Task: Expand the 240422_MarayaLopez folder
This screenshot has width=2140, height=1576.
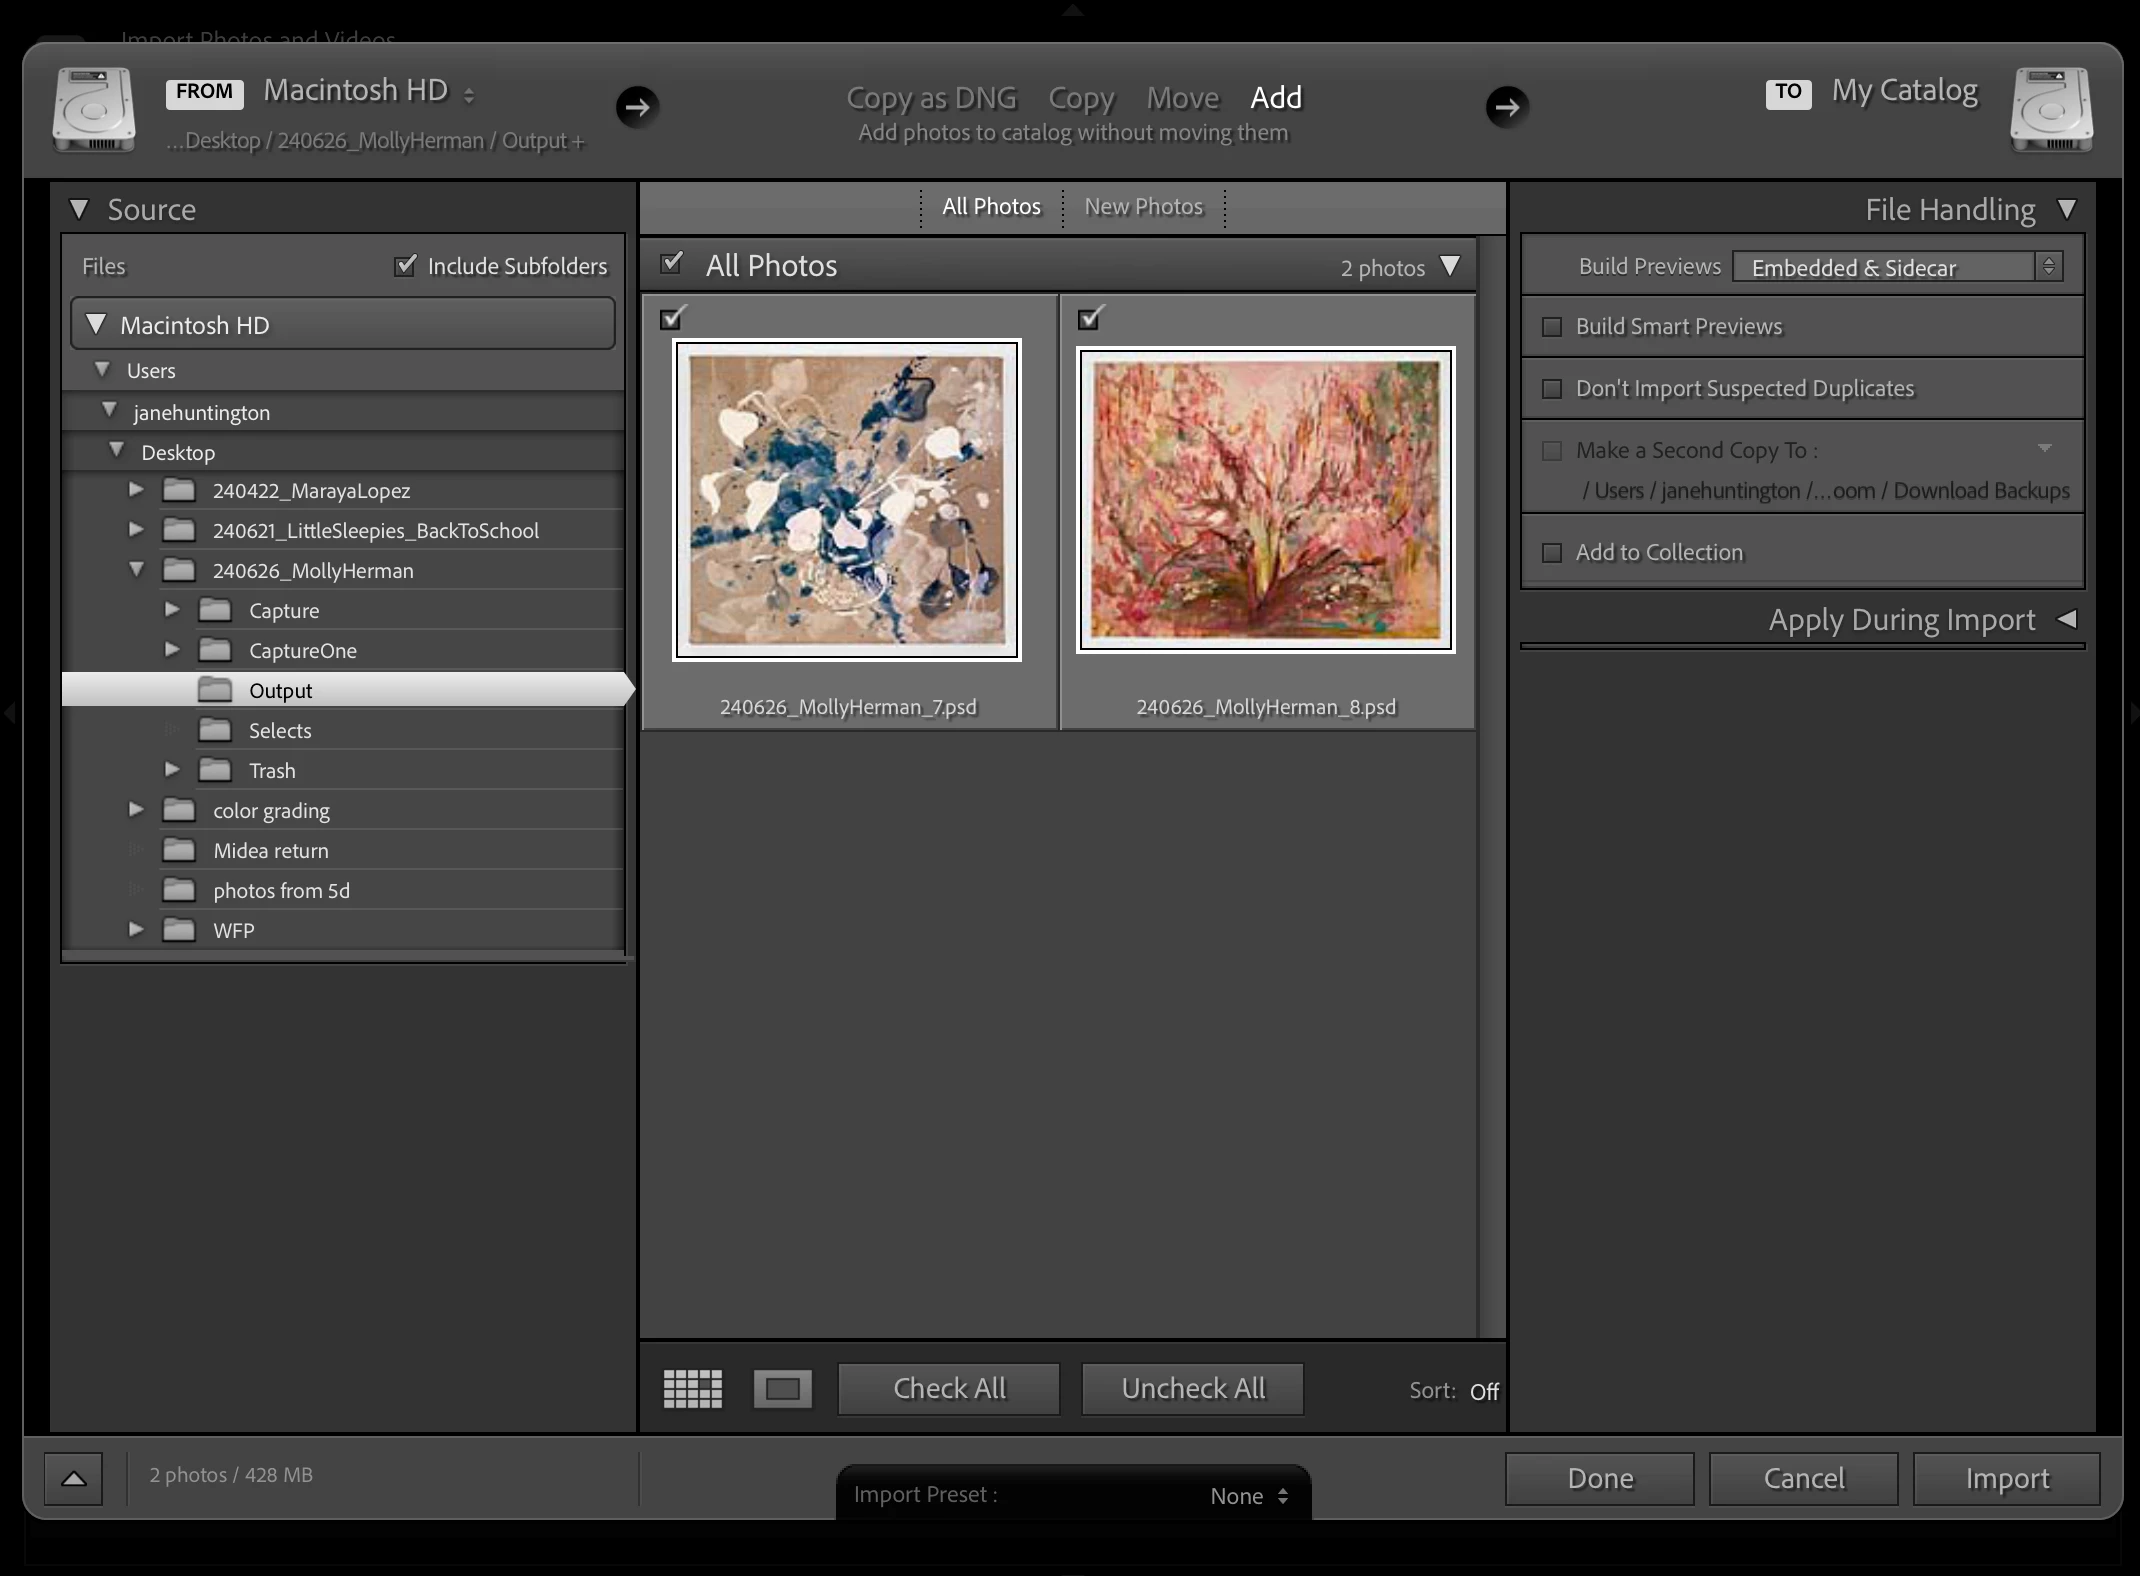Action: [136, 490]
